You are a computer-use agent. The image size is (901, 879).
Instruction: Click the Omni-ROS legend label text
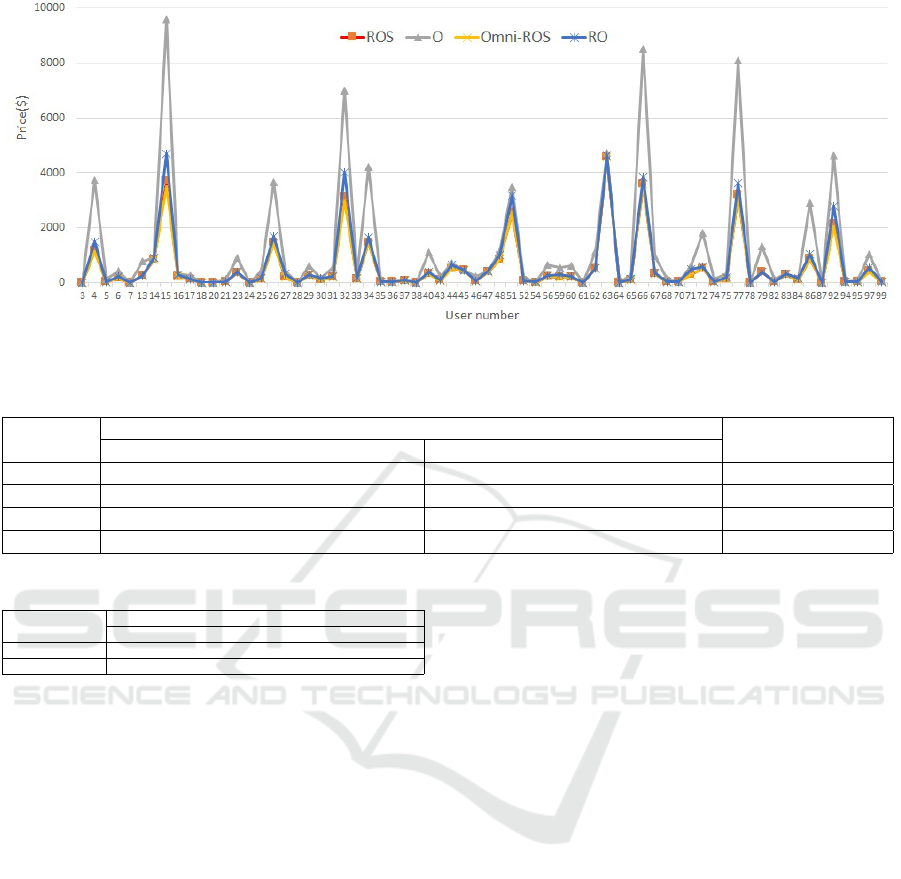(524, 37)
